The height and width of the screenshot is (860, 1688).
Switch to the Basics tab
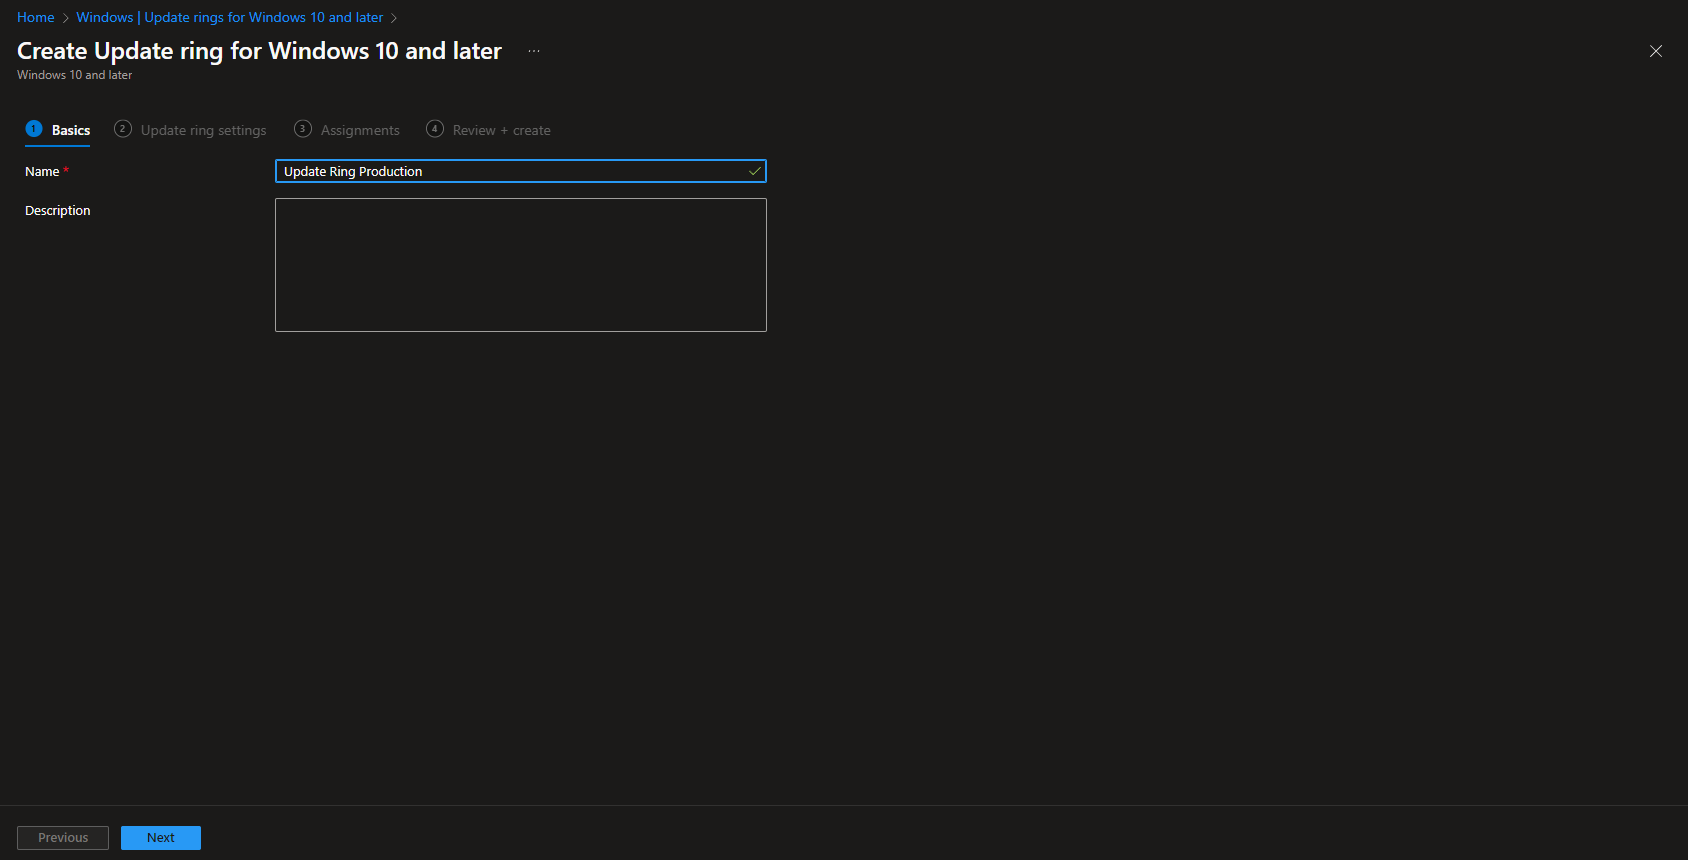pos(71,129)
